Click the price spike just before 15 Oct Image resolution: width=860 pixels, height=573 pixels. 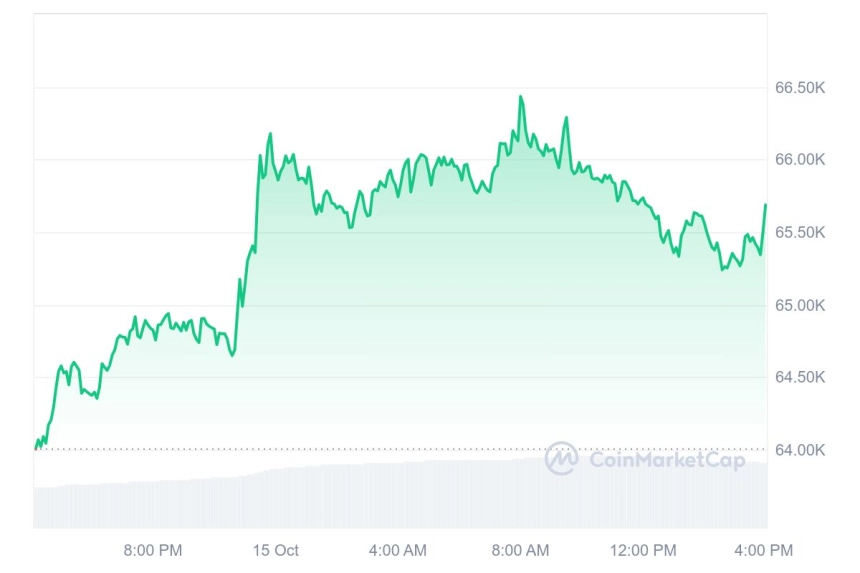[x=270, y=134]
